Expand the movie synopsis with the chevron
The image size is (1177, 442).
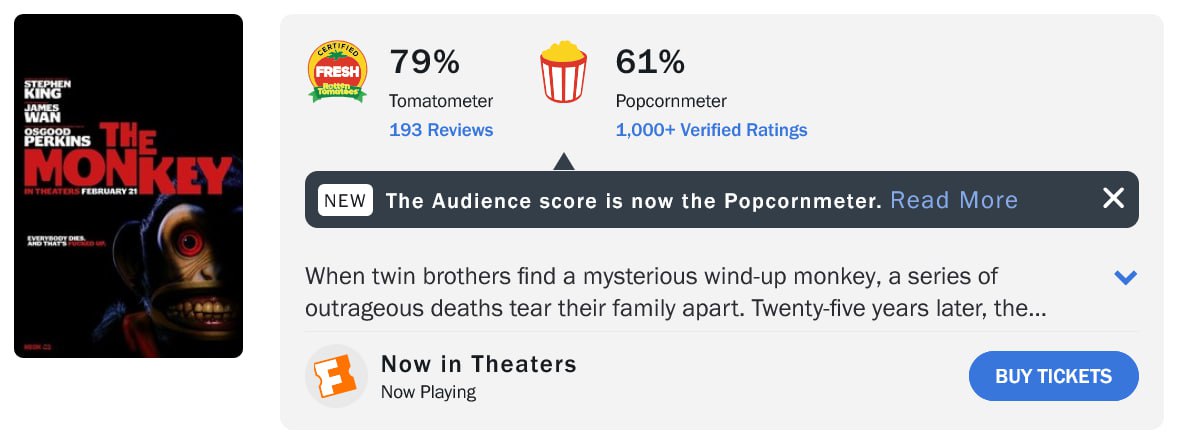1125,278
